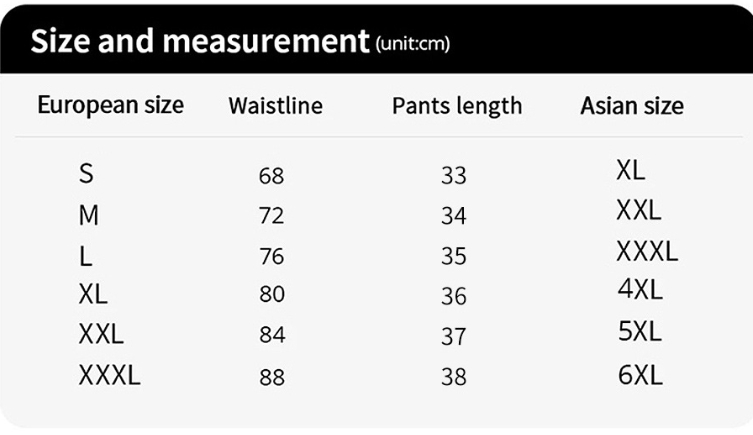Select European size XXXL cell
This screenshot has width=753, height=435.
click(109, 375)
